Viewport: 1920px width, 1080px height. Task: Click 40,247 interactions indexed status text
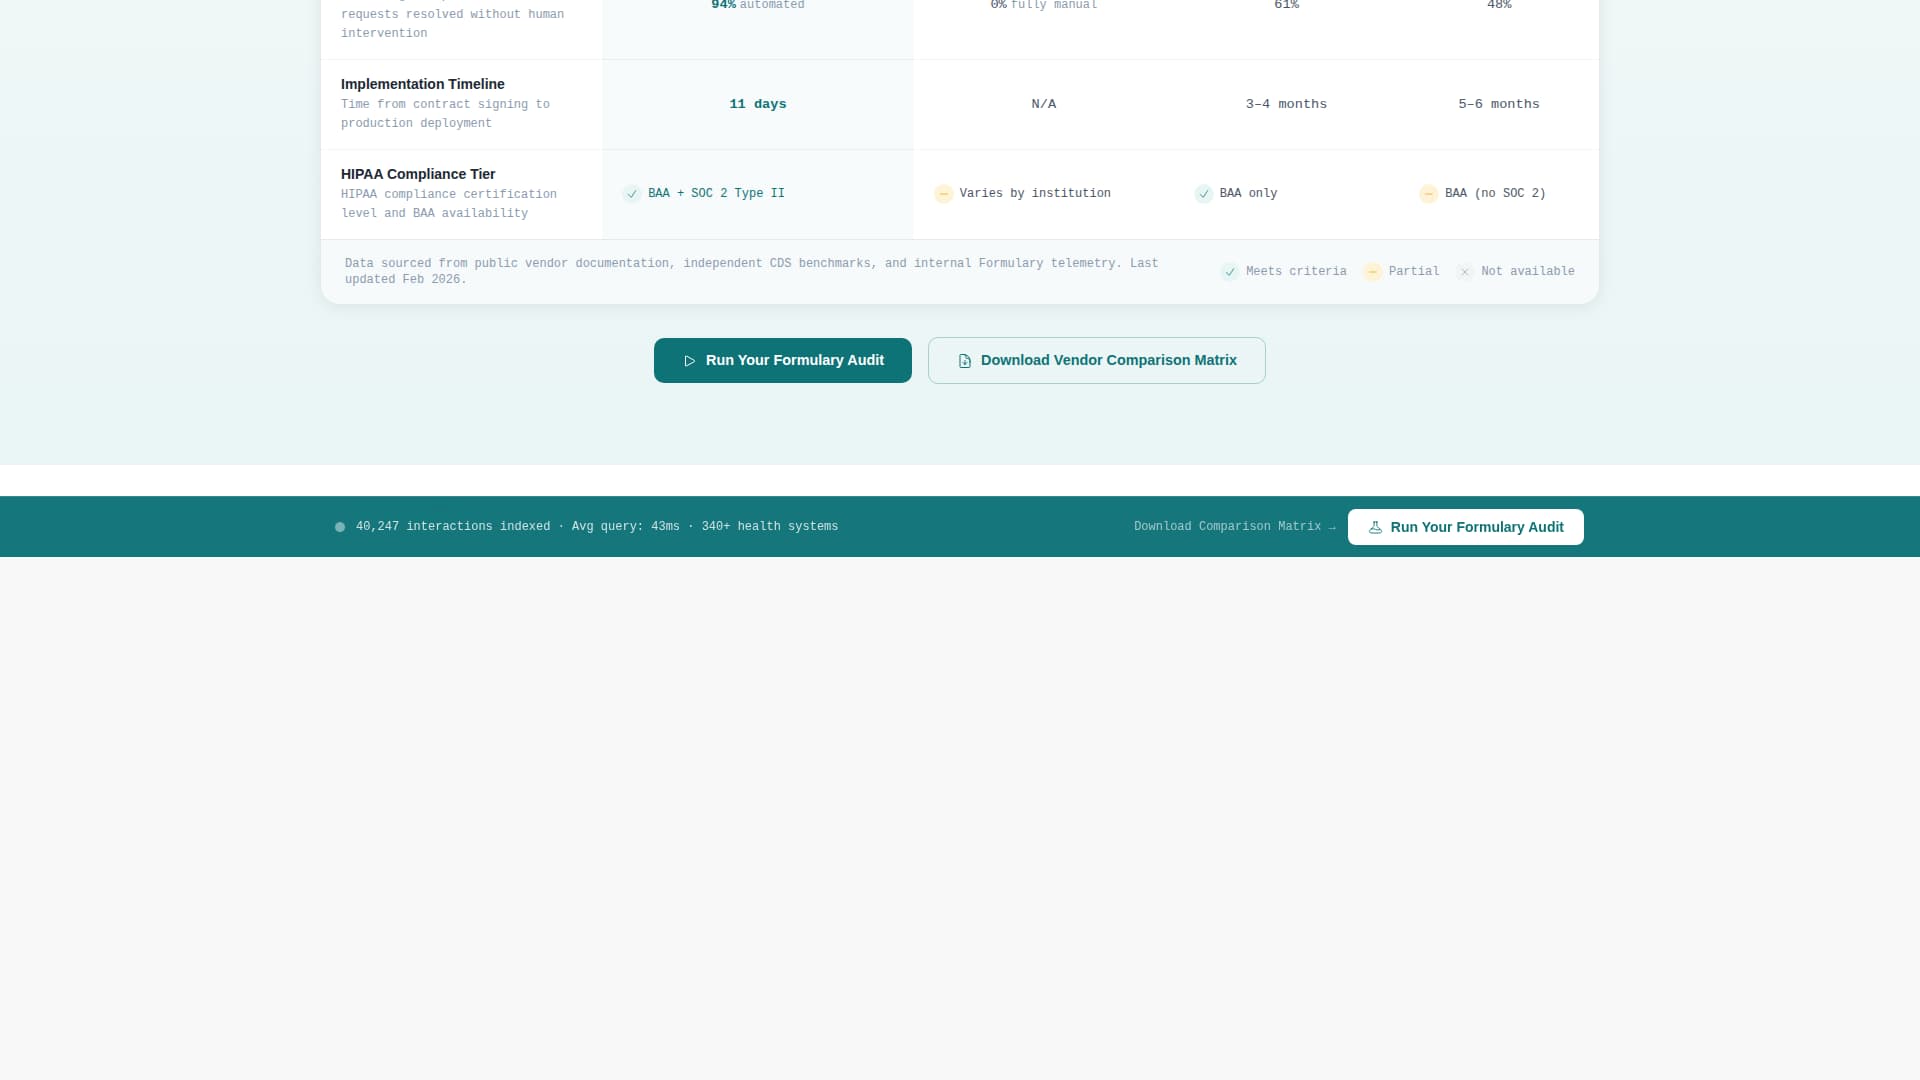pos(597,526)
